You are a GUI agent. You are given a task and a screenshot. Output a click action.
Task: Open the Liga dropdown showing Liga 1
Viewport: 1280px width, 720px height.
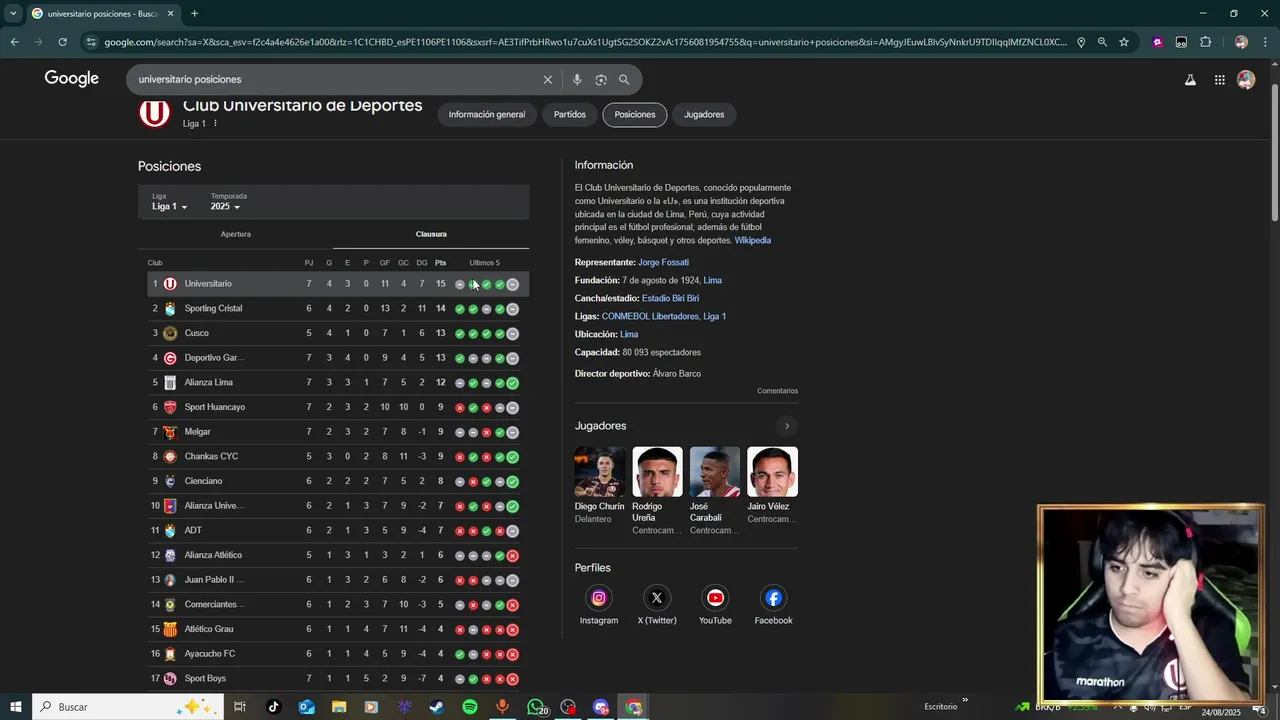click(x=170, y=206)
